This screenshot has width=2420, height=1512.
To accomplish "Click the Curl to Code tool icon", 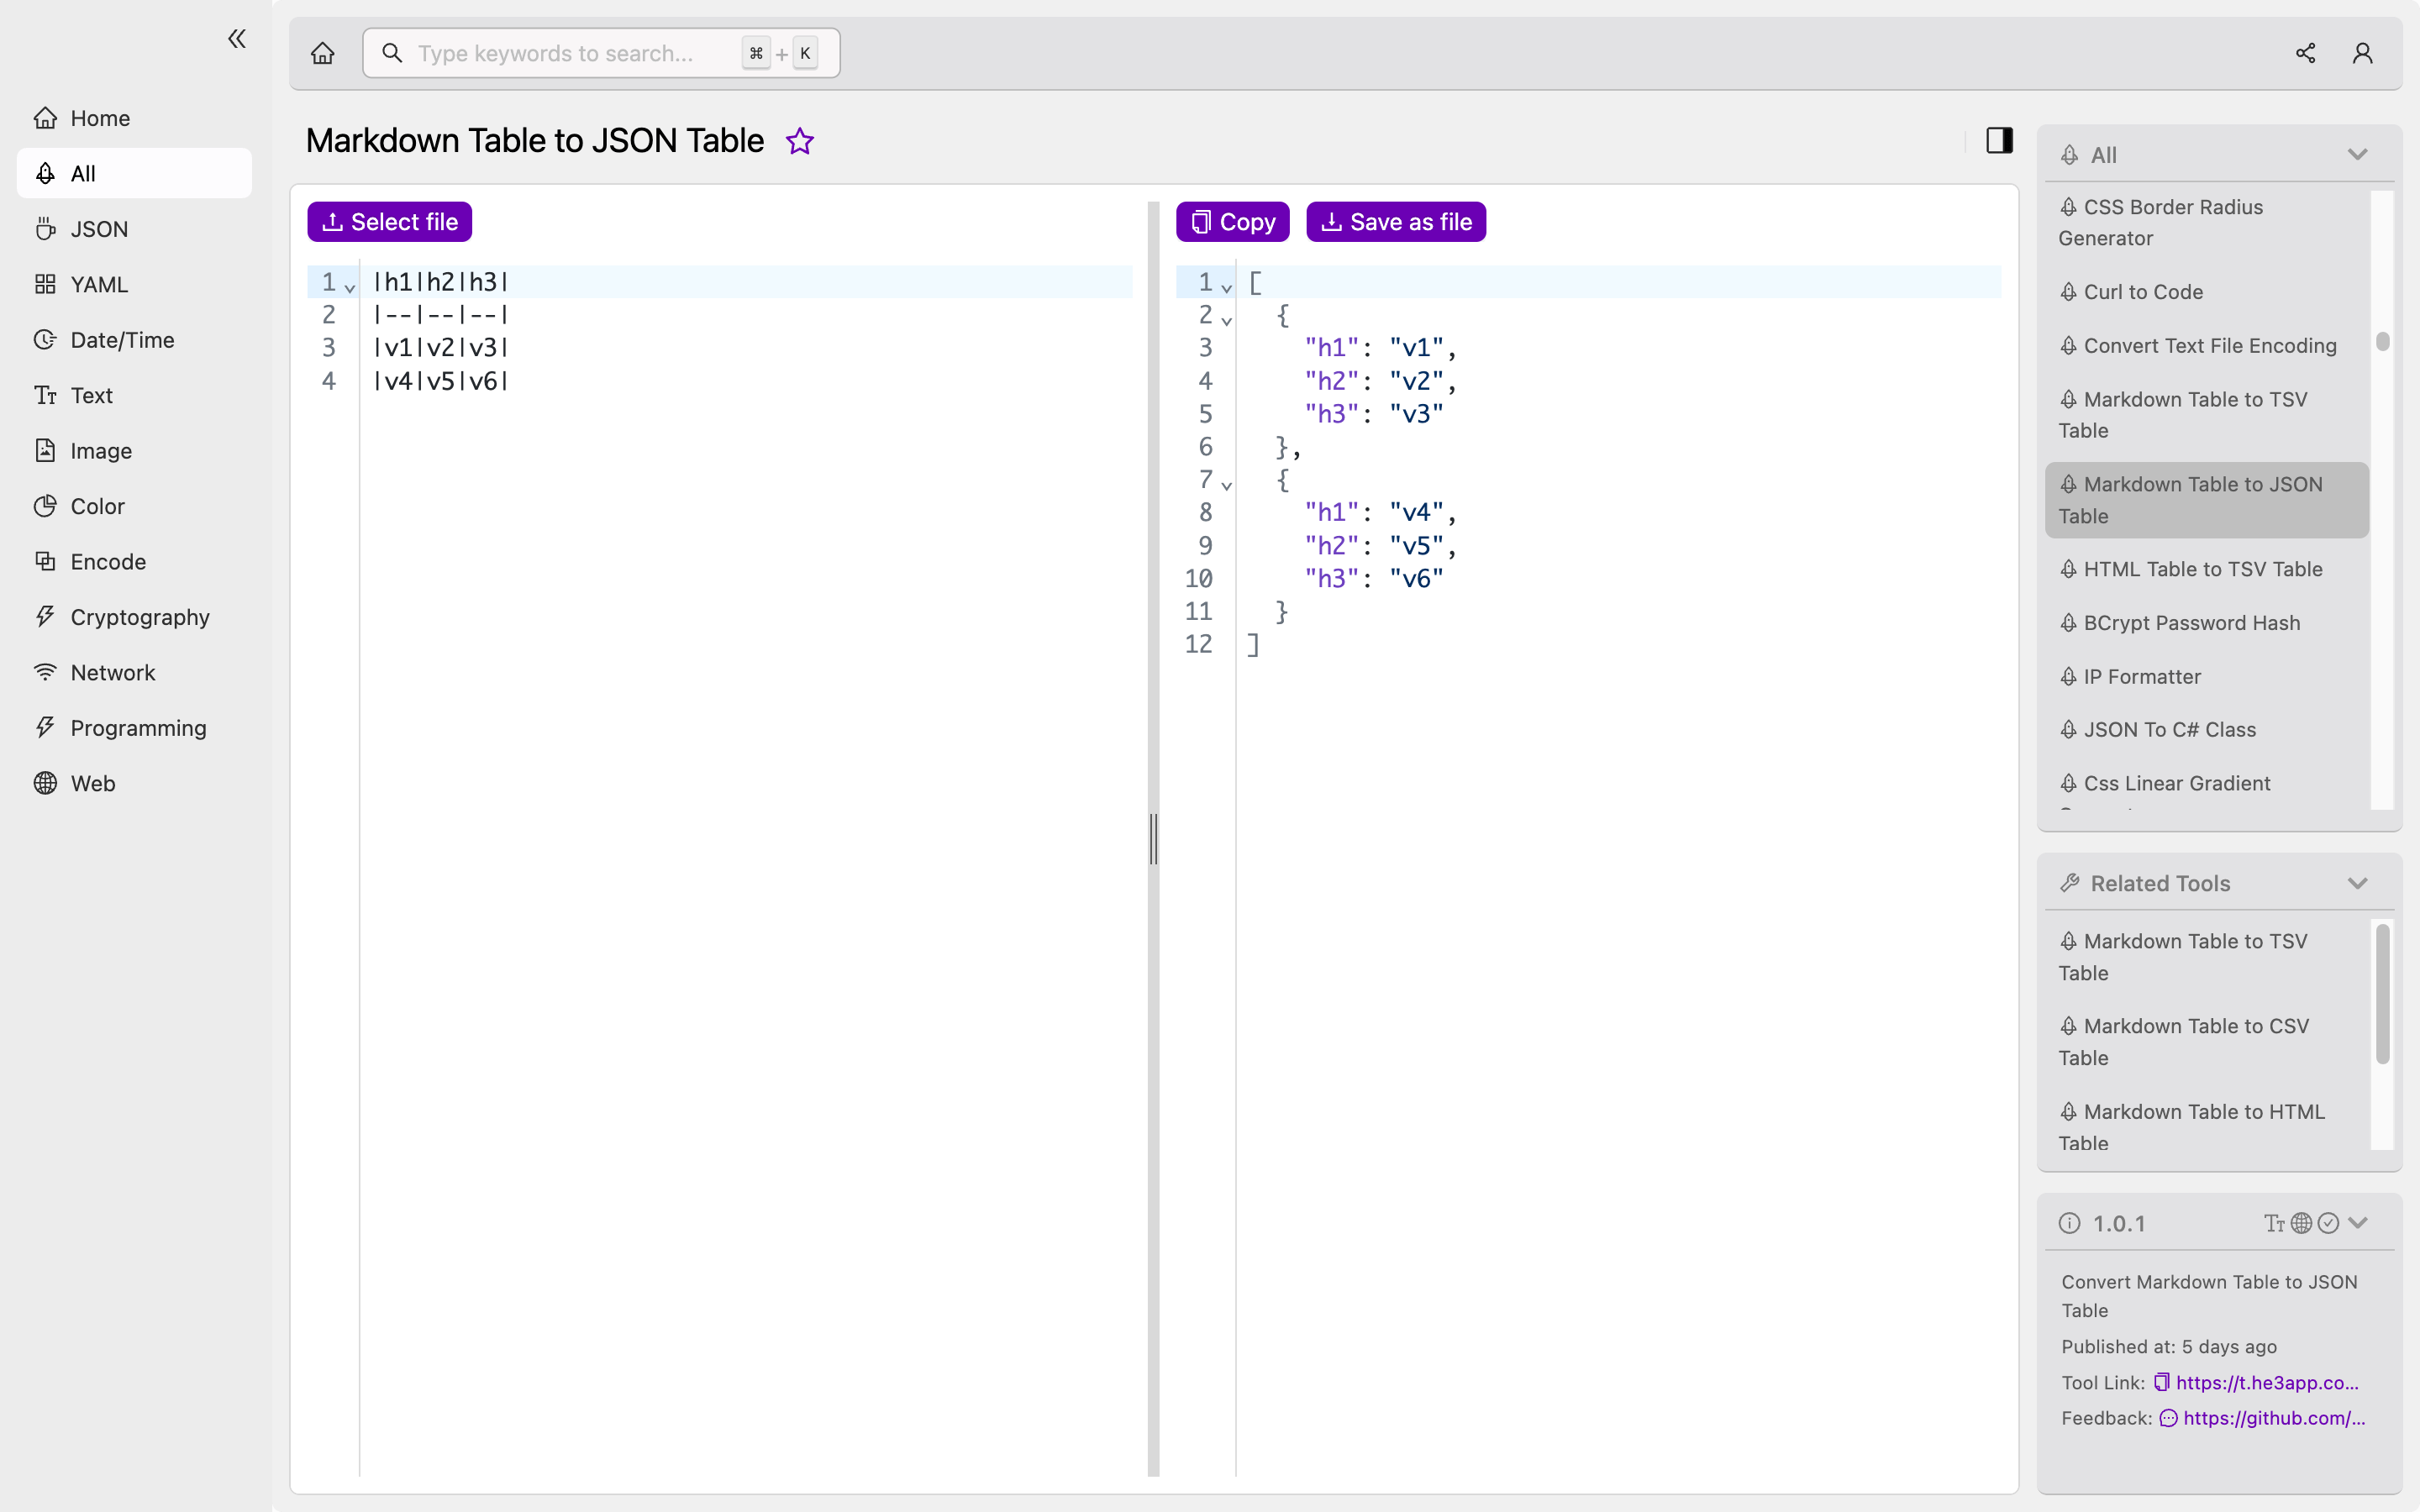I will 2070,291.
